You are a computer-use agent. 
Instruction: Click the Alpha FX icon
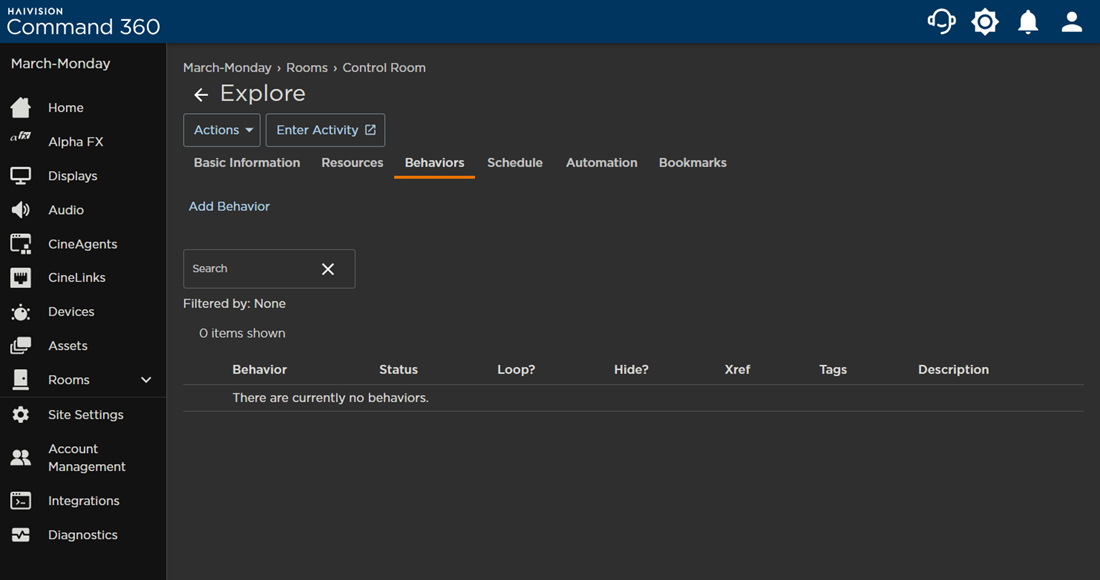click(x=20, y=137)
